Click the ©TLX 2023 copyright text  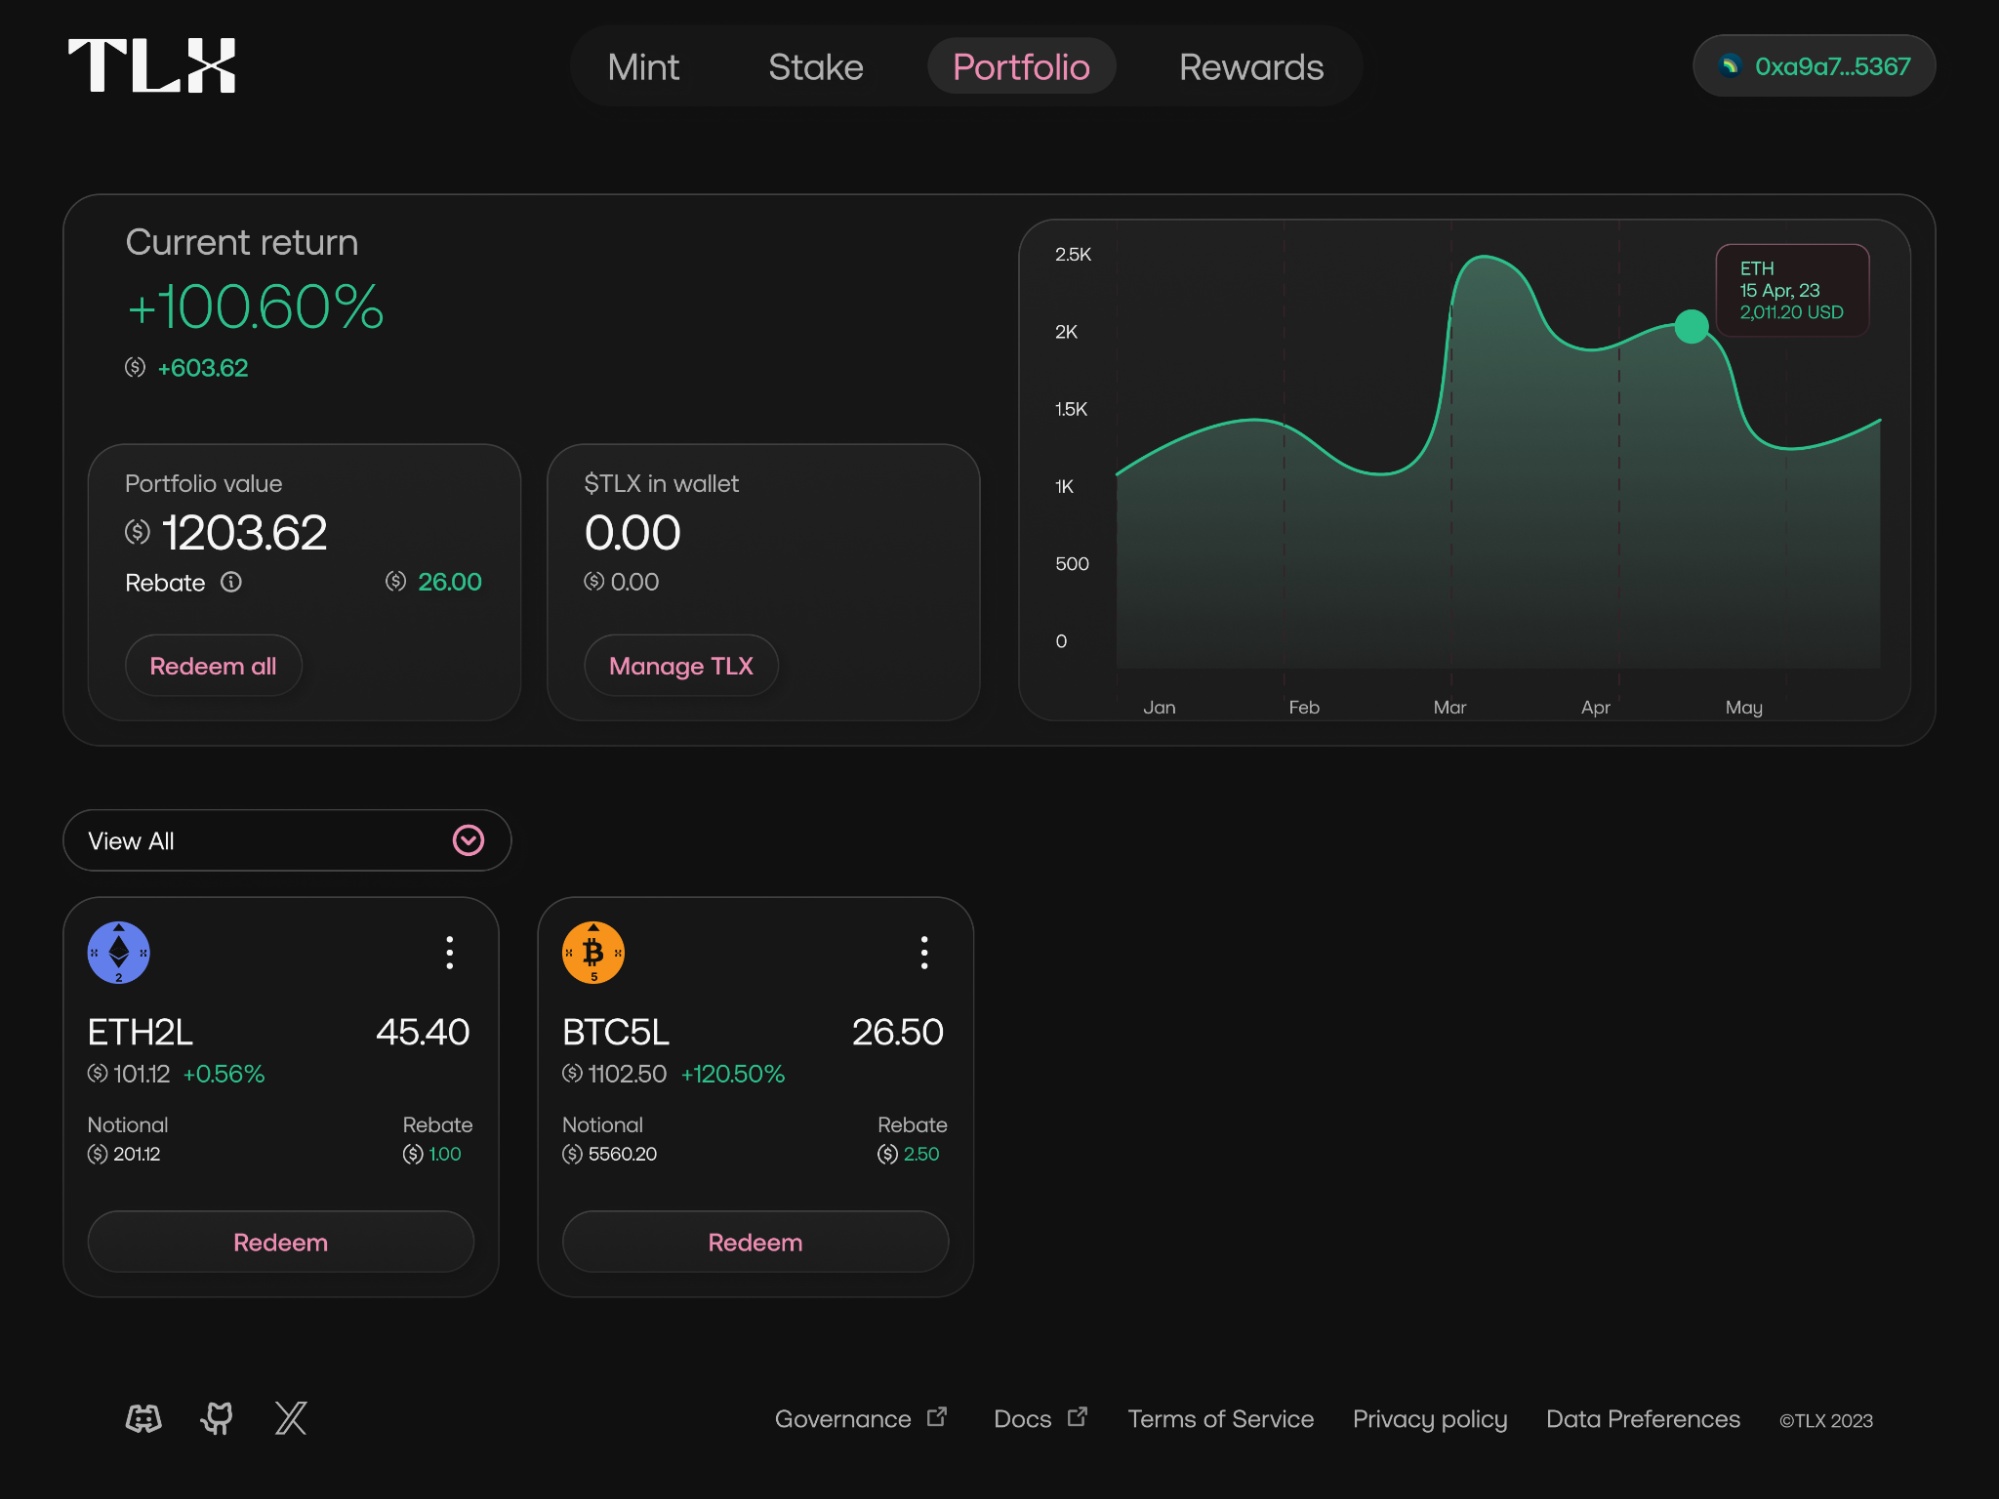tap(1826, 1420)
